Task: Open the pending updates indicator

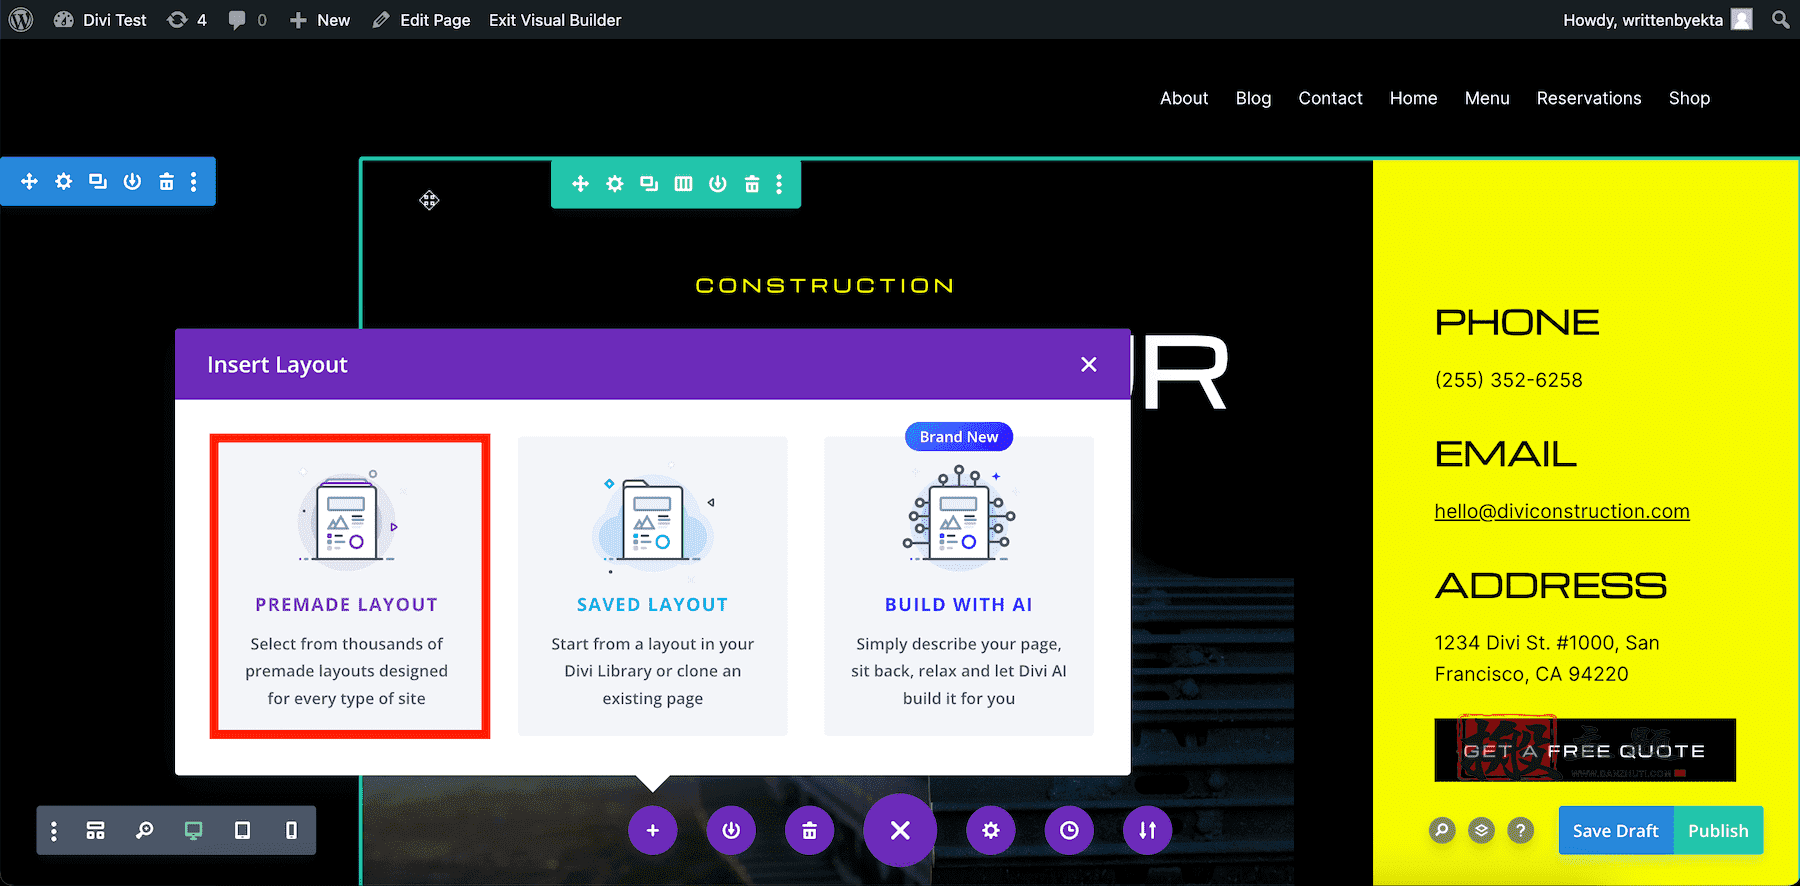Action: click(x=187, y=20)
